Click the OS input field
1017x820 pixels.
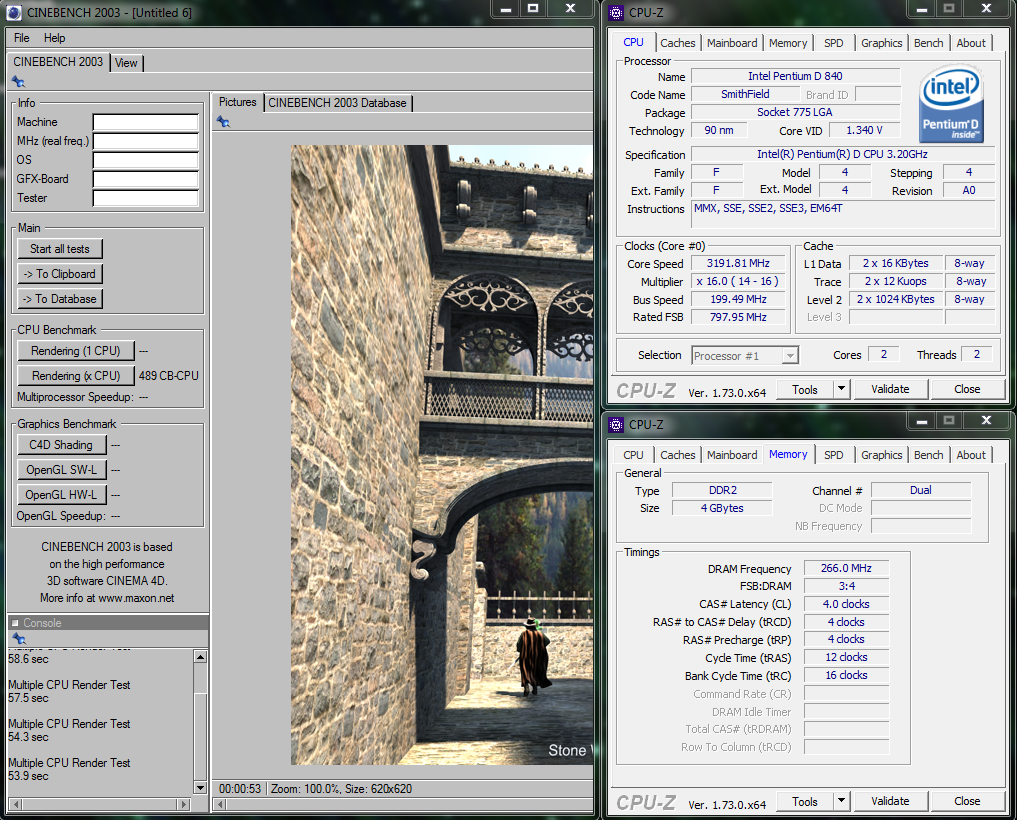pos(145,160)
